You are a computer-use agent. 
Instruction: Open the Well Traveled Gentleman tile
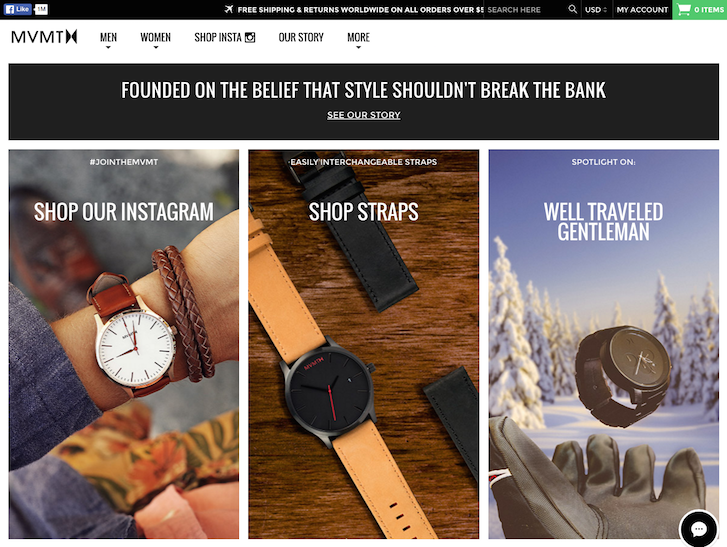pyautogui.click(x=604, y=344)
